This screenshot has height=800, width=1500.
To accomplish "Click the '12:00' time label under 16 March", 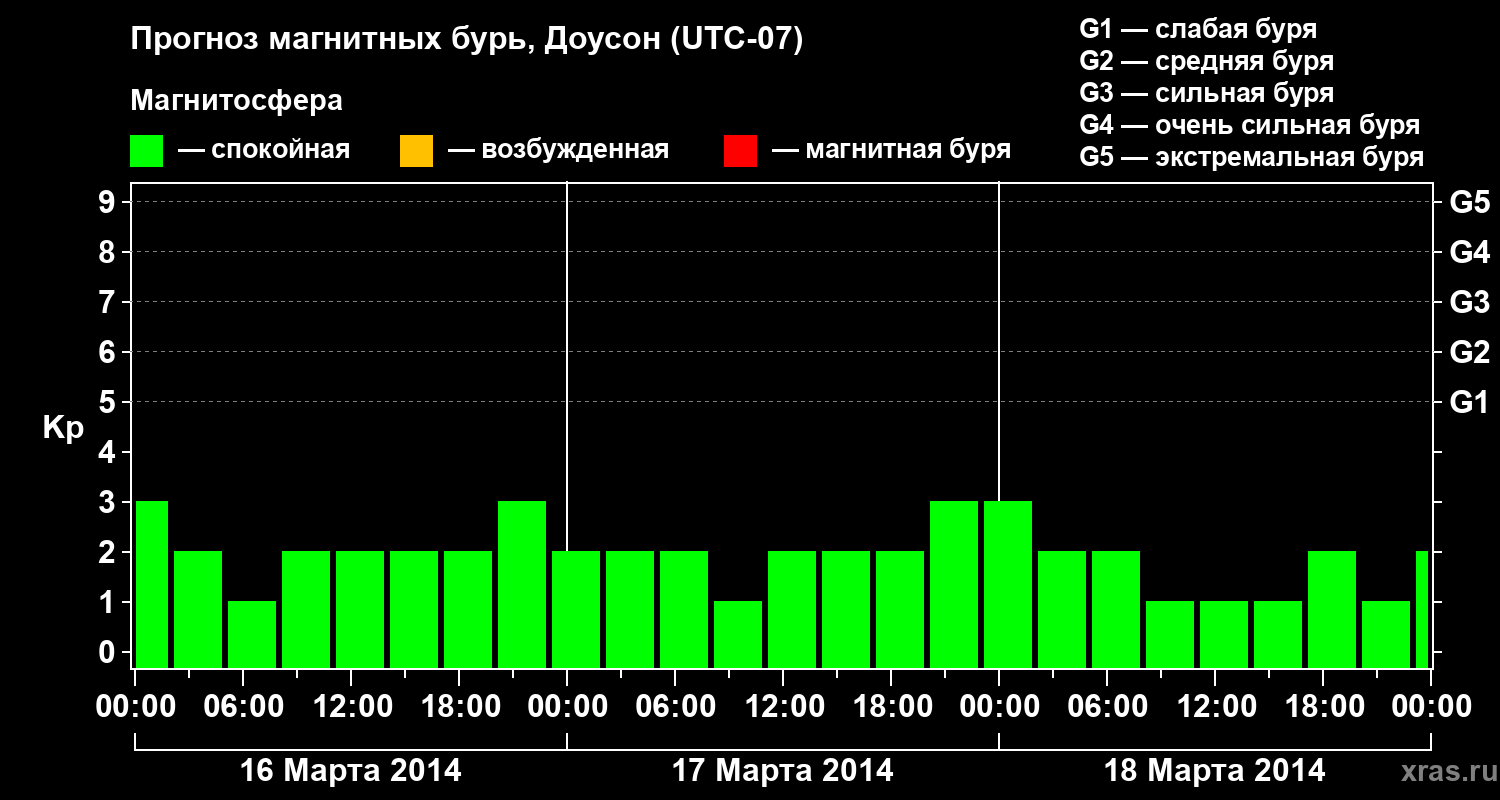I will (351, 707).
